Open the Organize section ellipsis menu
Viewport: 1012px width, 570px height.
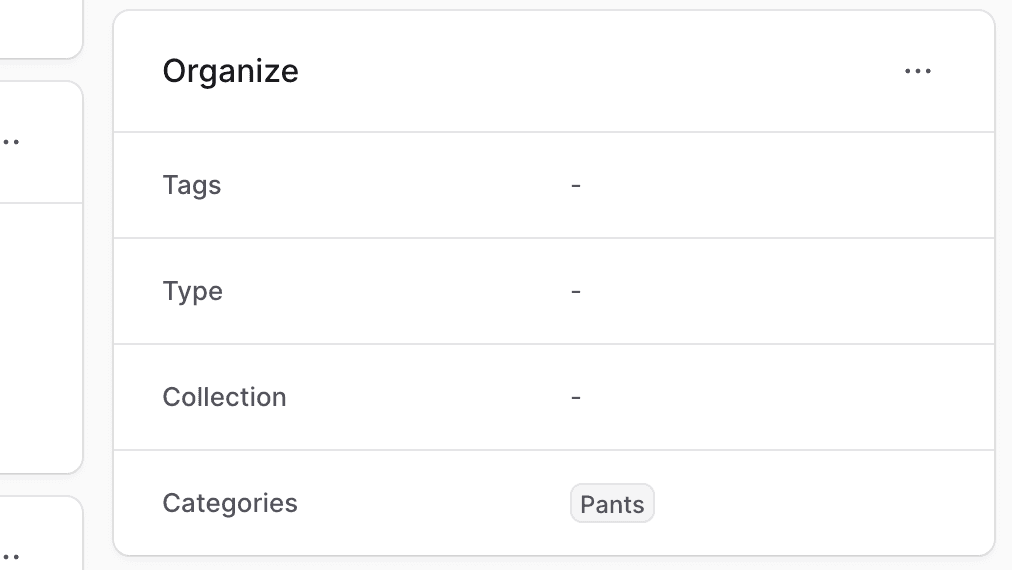tap(917, 71)
